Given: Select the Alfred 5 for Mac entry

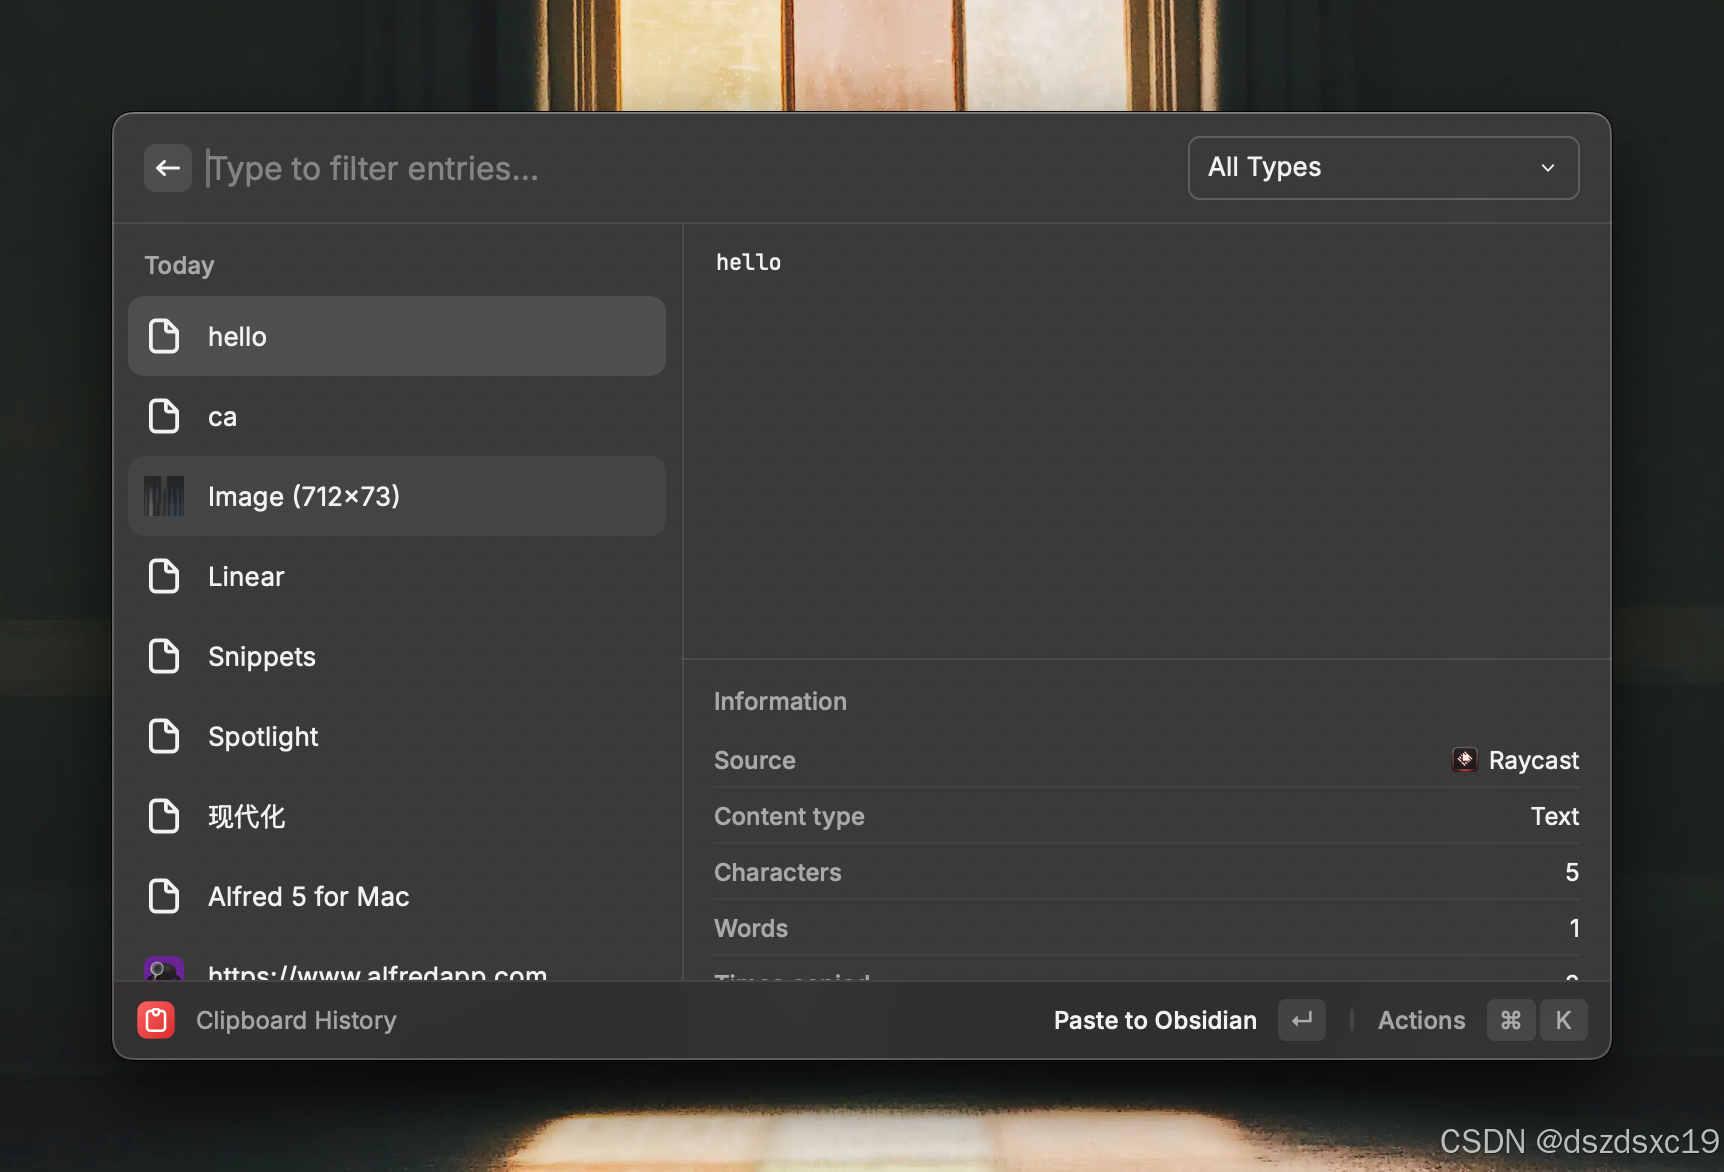Looking at the screenshot, I should click(397, 896).
